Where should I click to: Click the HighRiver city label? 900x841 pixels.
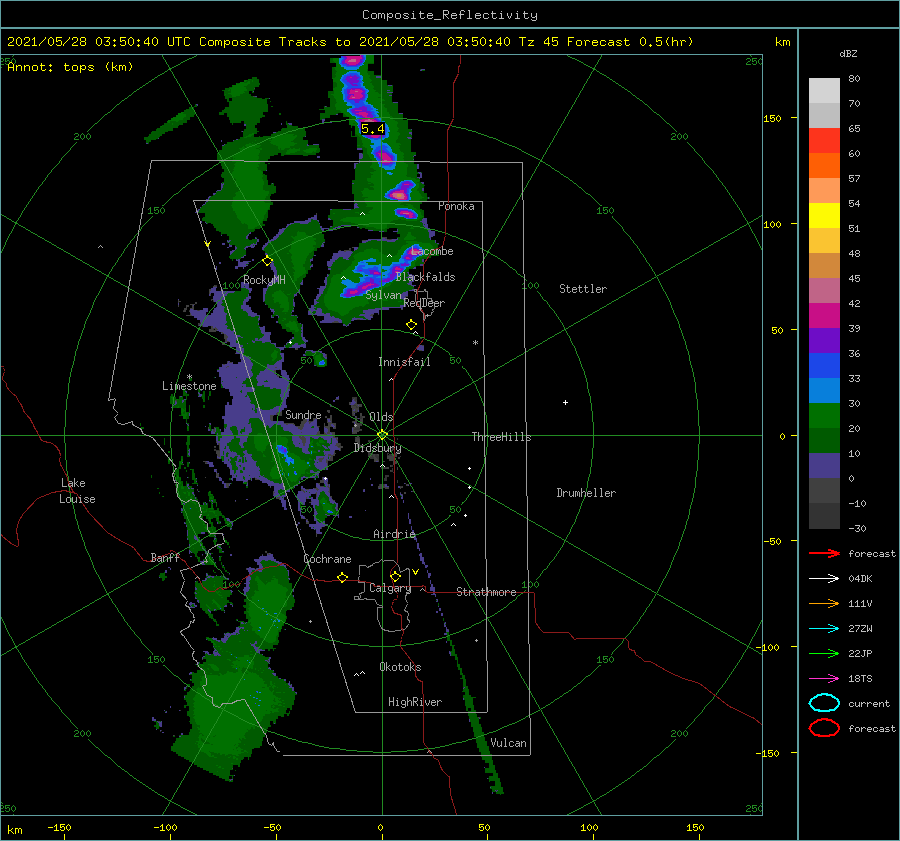[415, 702]
